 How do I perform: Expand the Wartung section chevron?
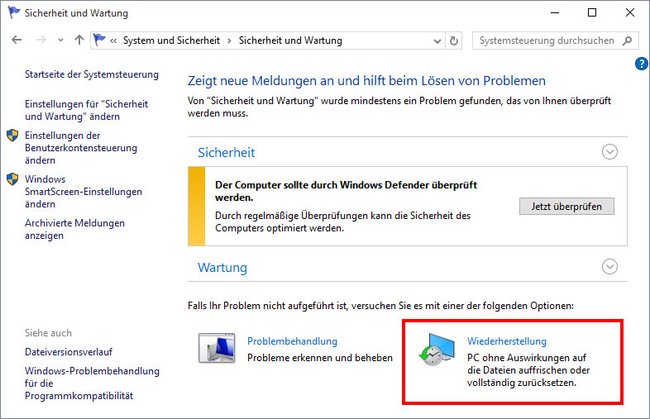point(609,266)
